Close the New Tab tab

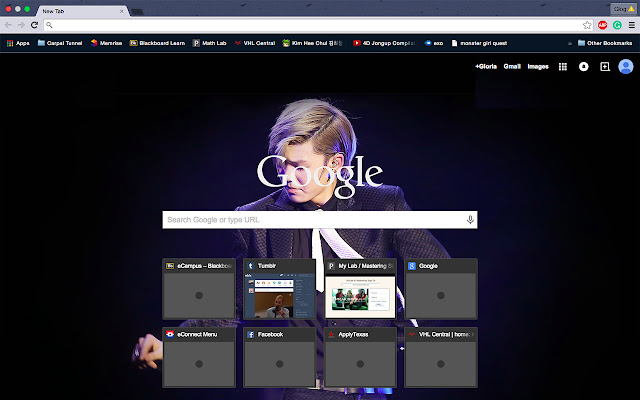122,11
